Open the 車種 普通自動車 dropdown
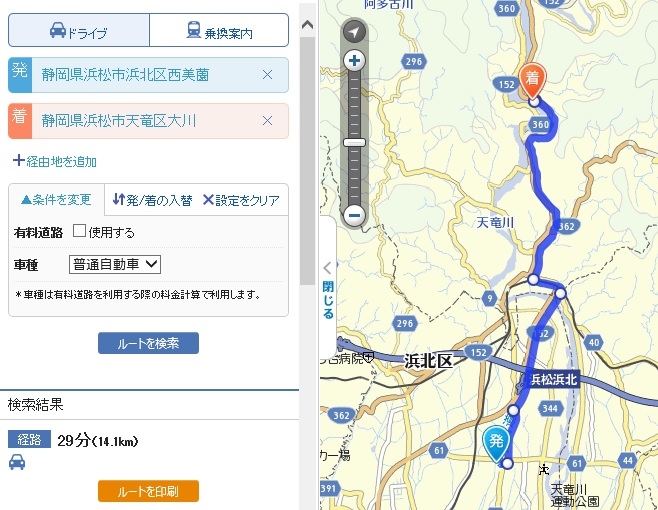Viewport: 658px width, 510px height. (115, 264)
